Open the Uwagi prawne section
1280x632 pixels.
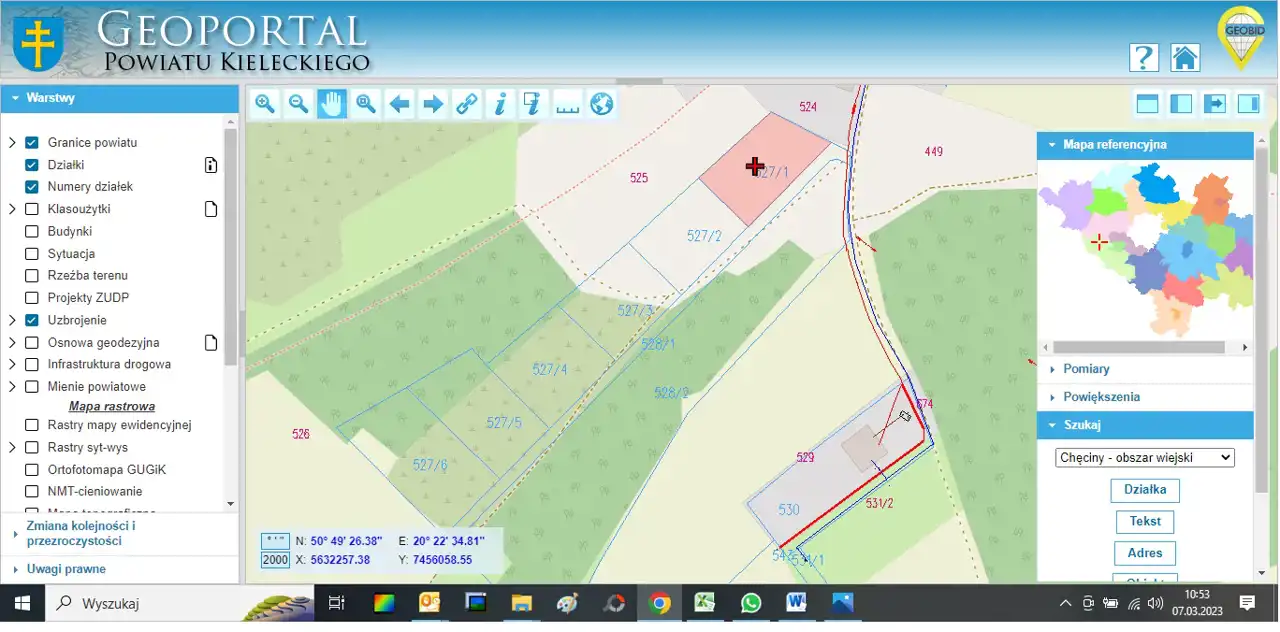coord(66,569)
